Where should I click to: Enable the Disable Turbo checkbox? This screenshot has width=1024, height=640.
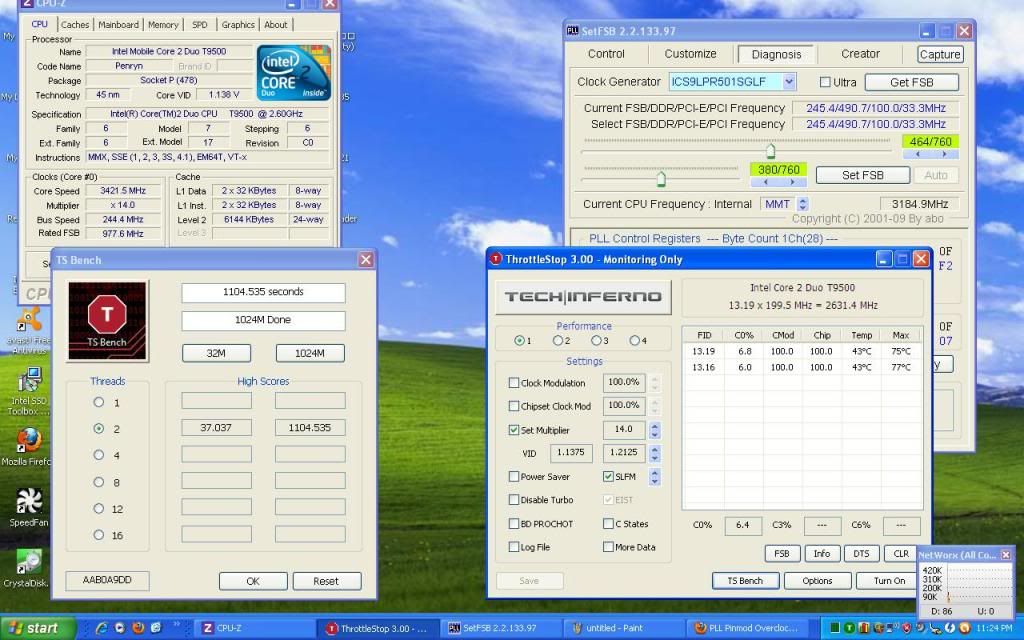[x=514, y=500]
